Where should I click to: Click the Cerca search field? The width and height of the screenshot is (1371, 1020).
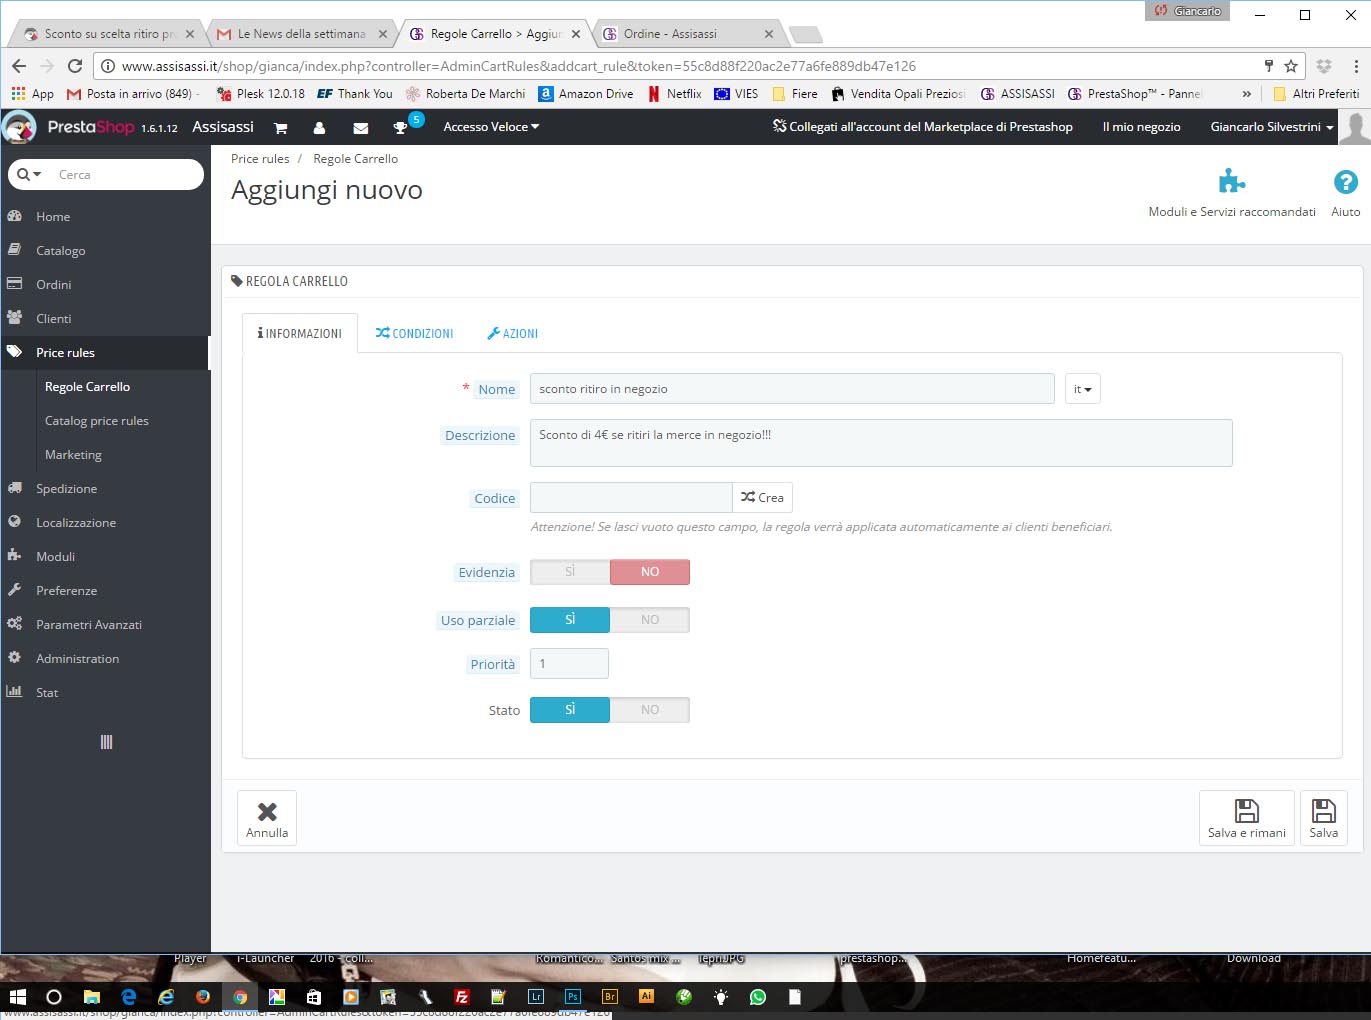pyautogui.click(x=125, y=174)
